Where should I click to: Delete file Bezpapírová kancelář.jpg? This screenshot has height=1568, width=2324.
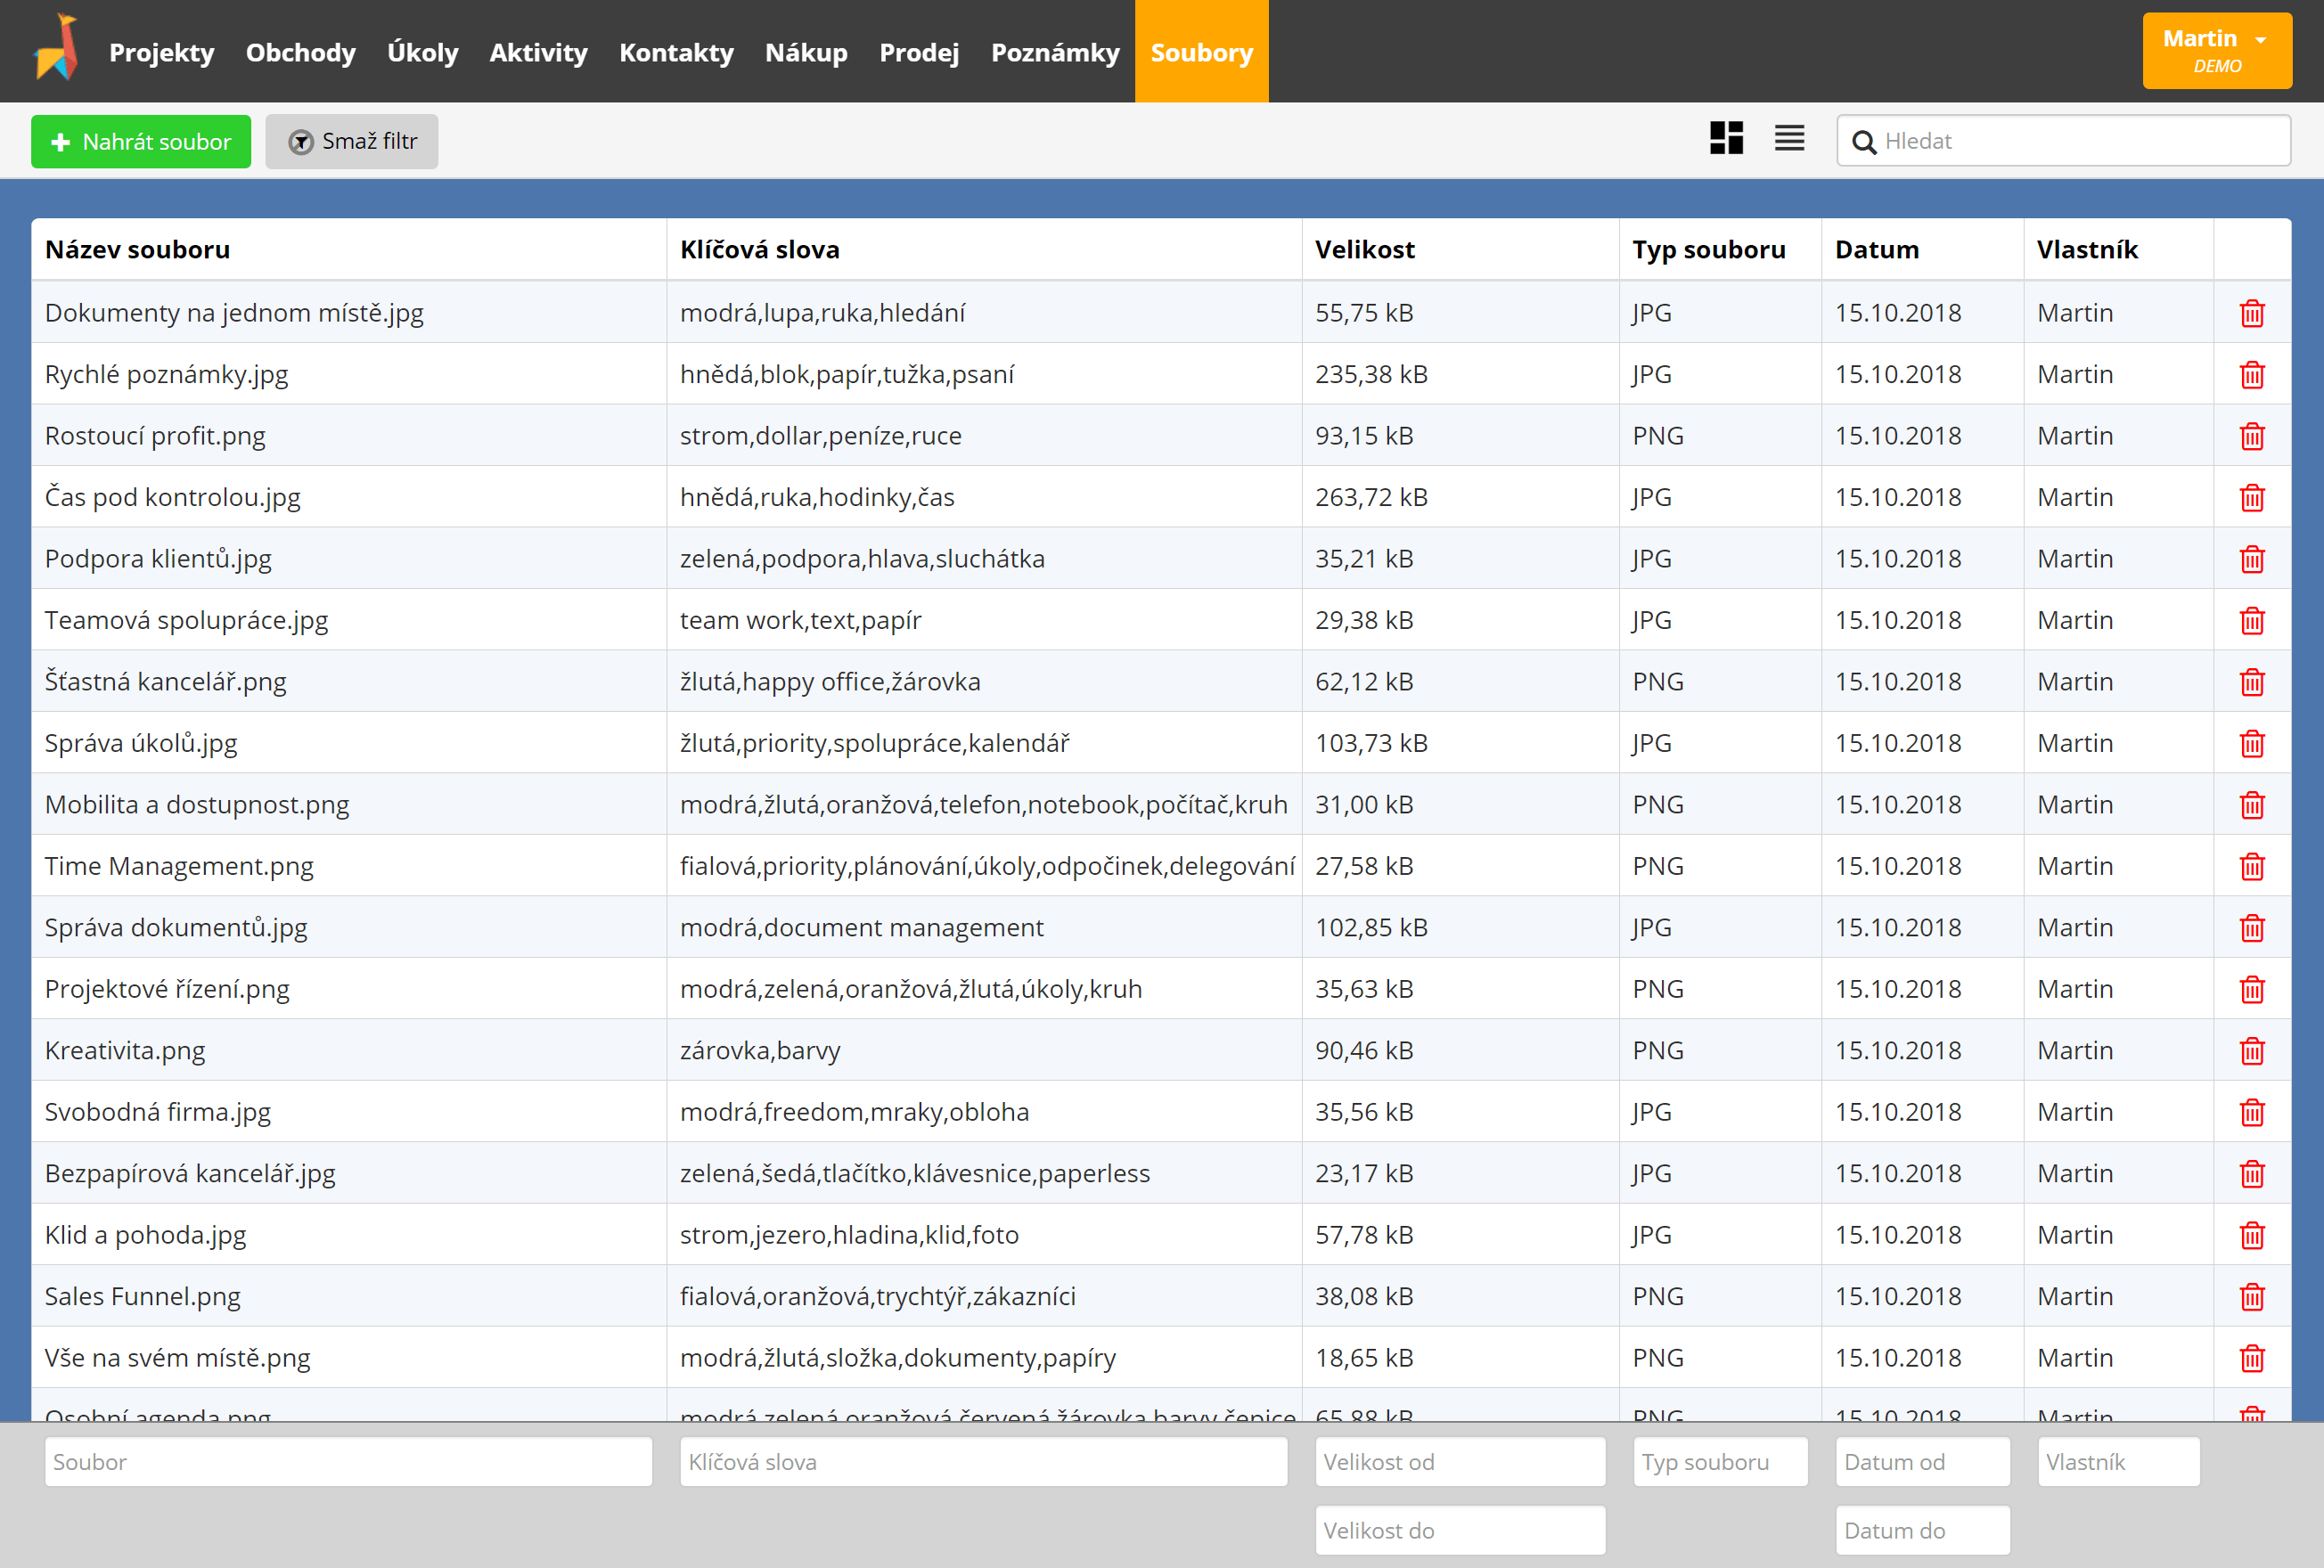pos(2251,1174)
